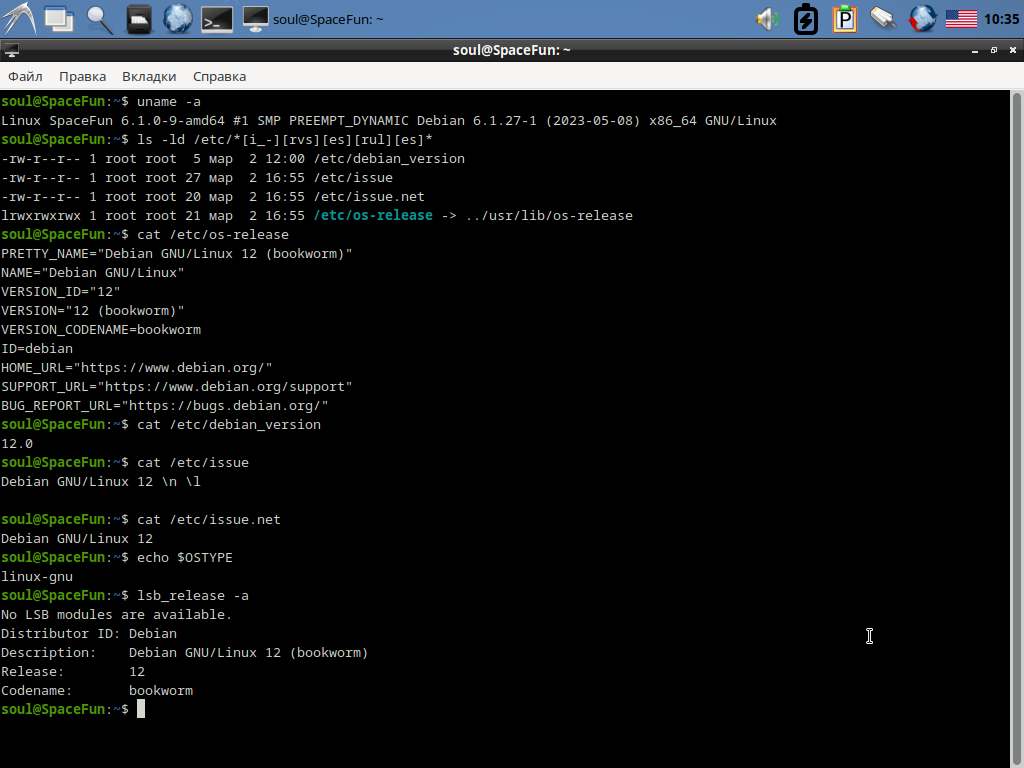Click the "cat /etc/issue.net" command

pyautogui.click(x=208, y=520)
